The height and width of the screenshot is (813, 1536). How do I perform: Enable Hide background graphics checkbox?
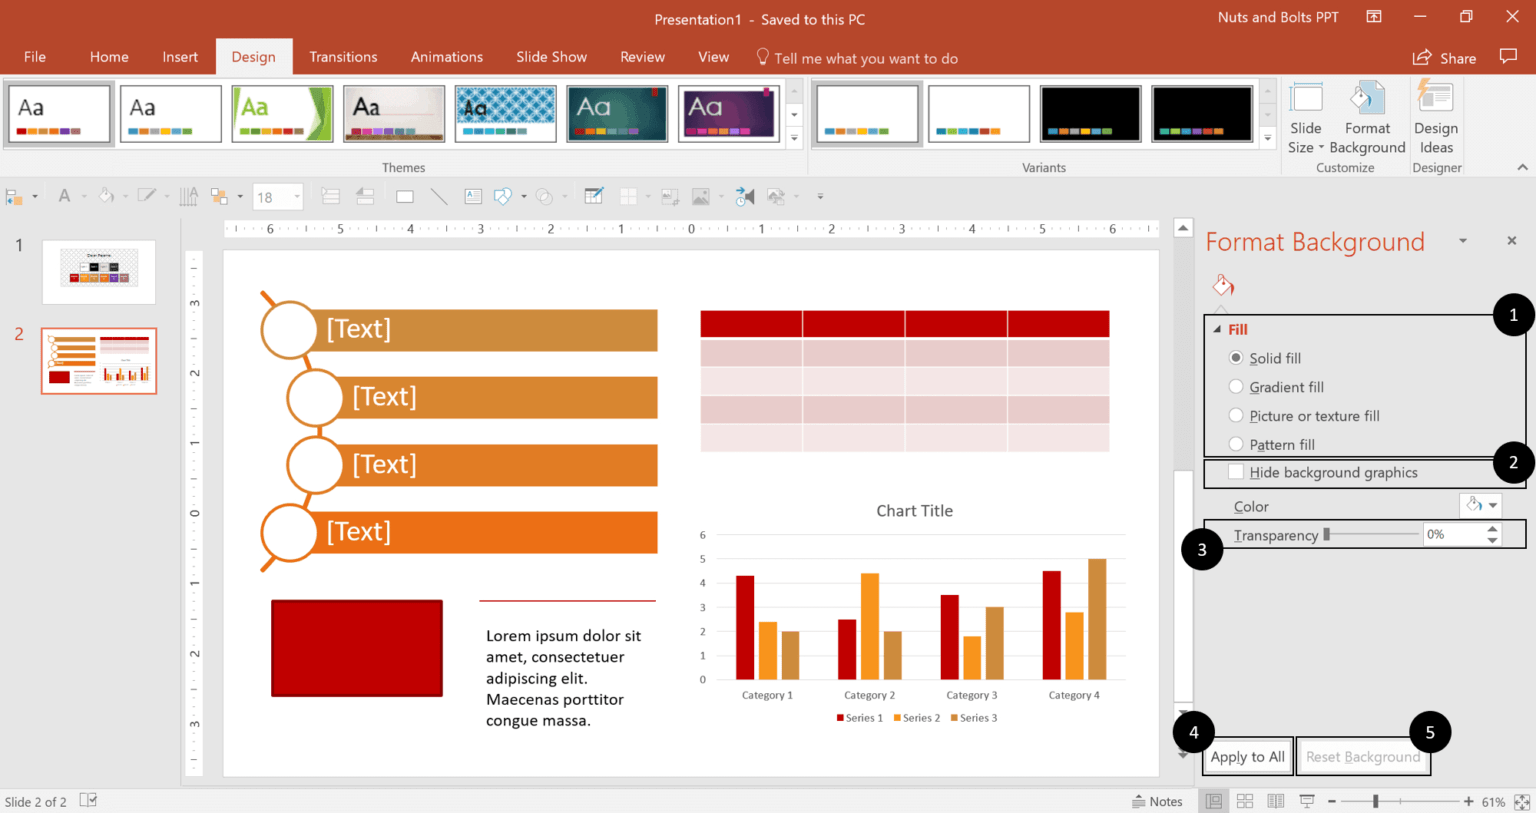[x=1237, y=472]
